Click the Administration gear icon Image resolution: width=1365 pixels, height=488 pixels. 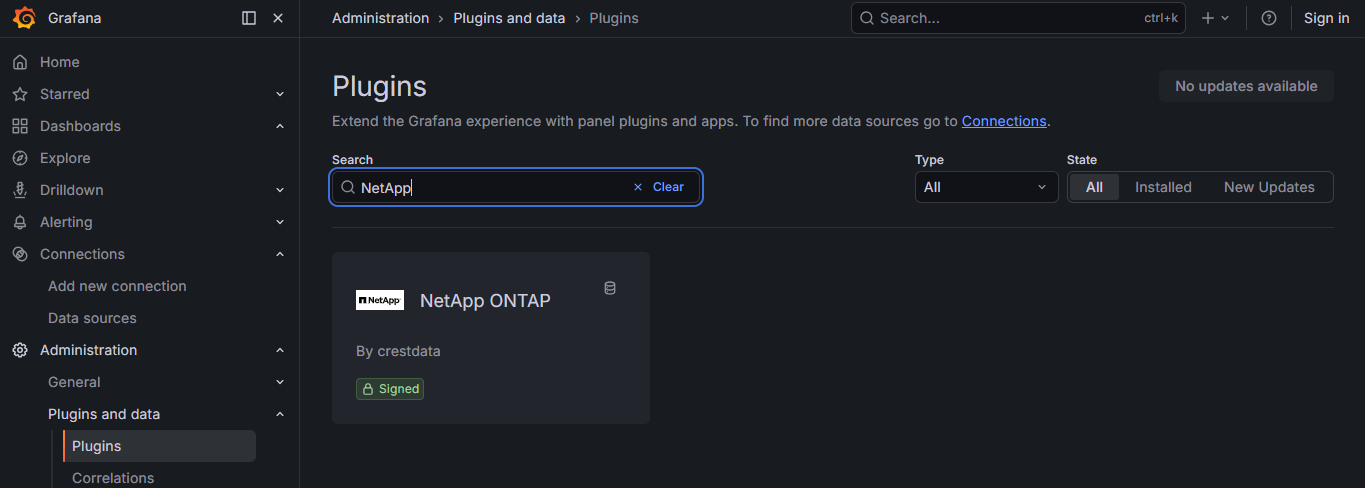(20, 350)
